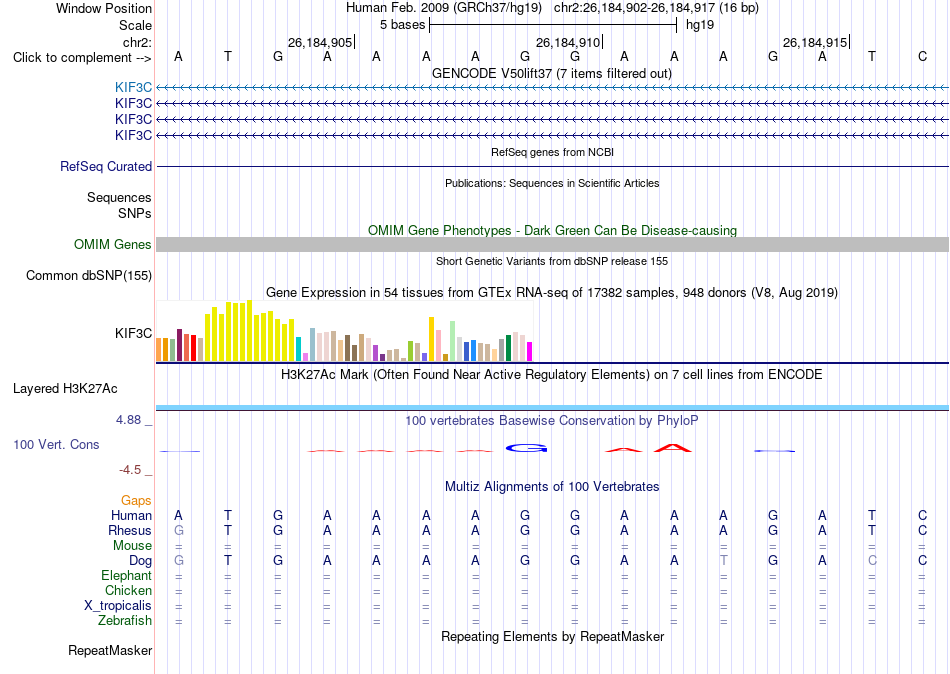Click the Layered H3K27Ac track label
Screen dimensions: 950x674
pos(65,389)
